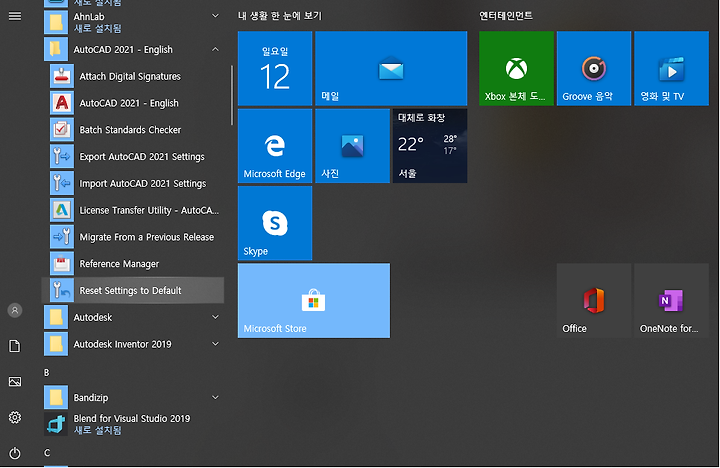Open the hamburger menu icon
720x468 pixels.
coord(15,16)
